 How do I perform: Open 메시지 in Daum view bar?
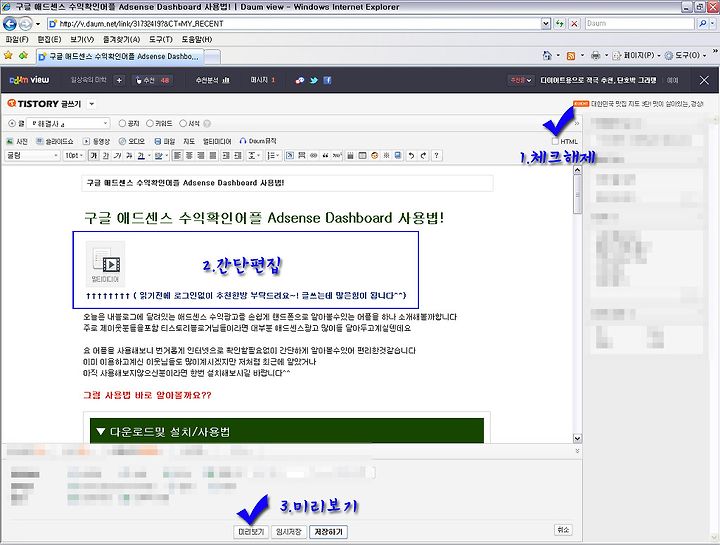point(262,80)
